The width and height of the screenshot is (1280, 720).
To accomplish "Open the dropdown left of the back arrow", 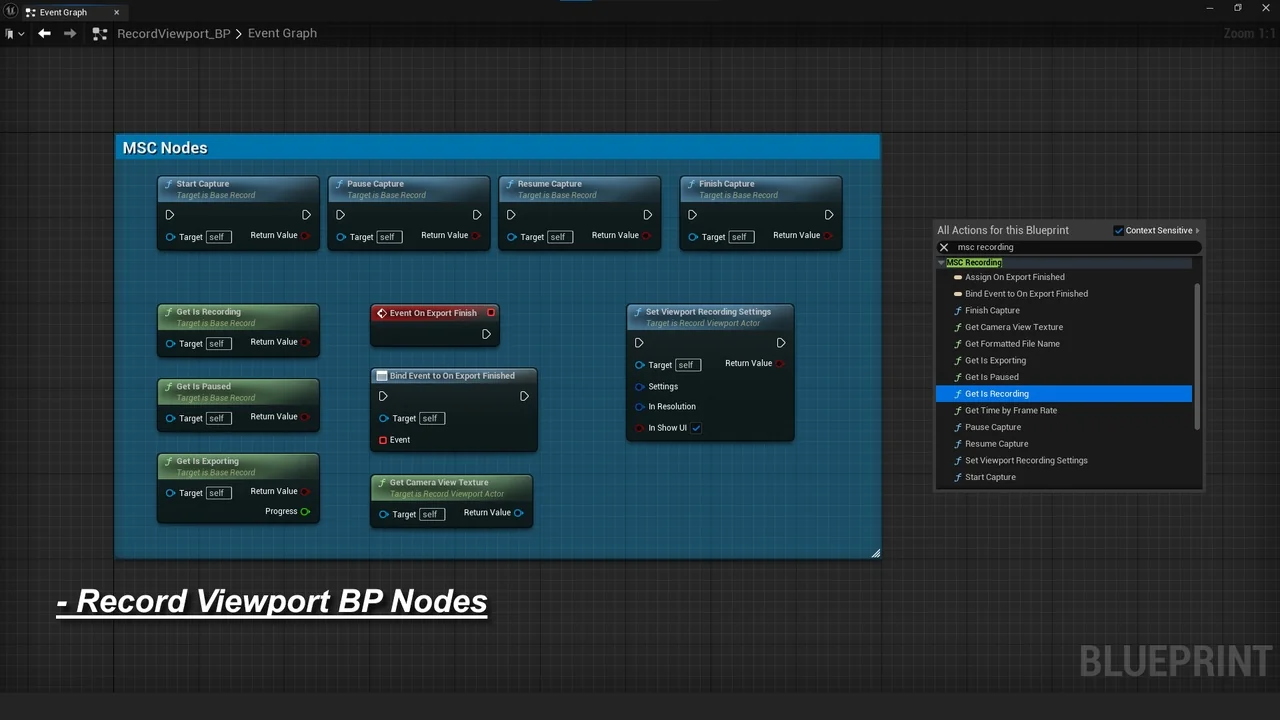I will [x=14, y=34].
